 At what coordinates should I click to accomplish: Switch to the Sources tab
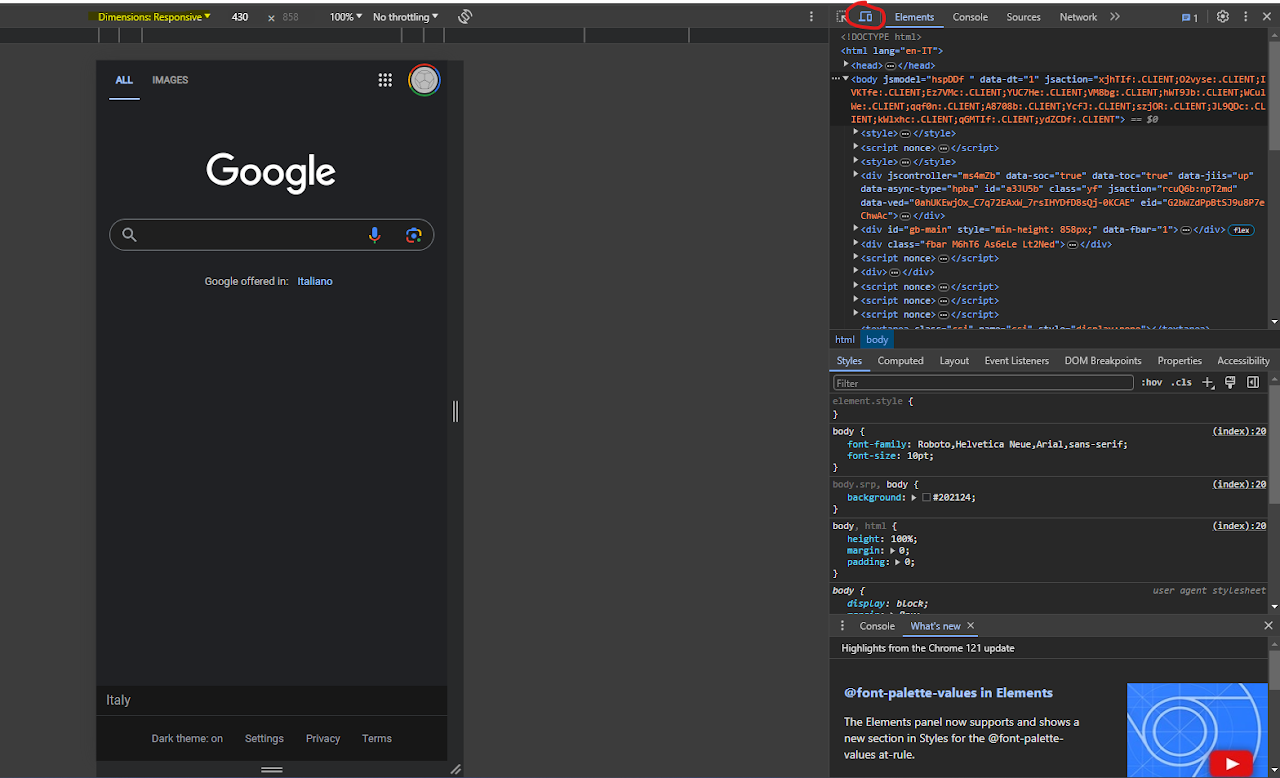(x=1023, y=17)
